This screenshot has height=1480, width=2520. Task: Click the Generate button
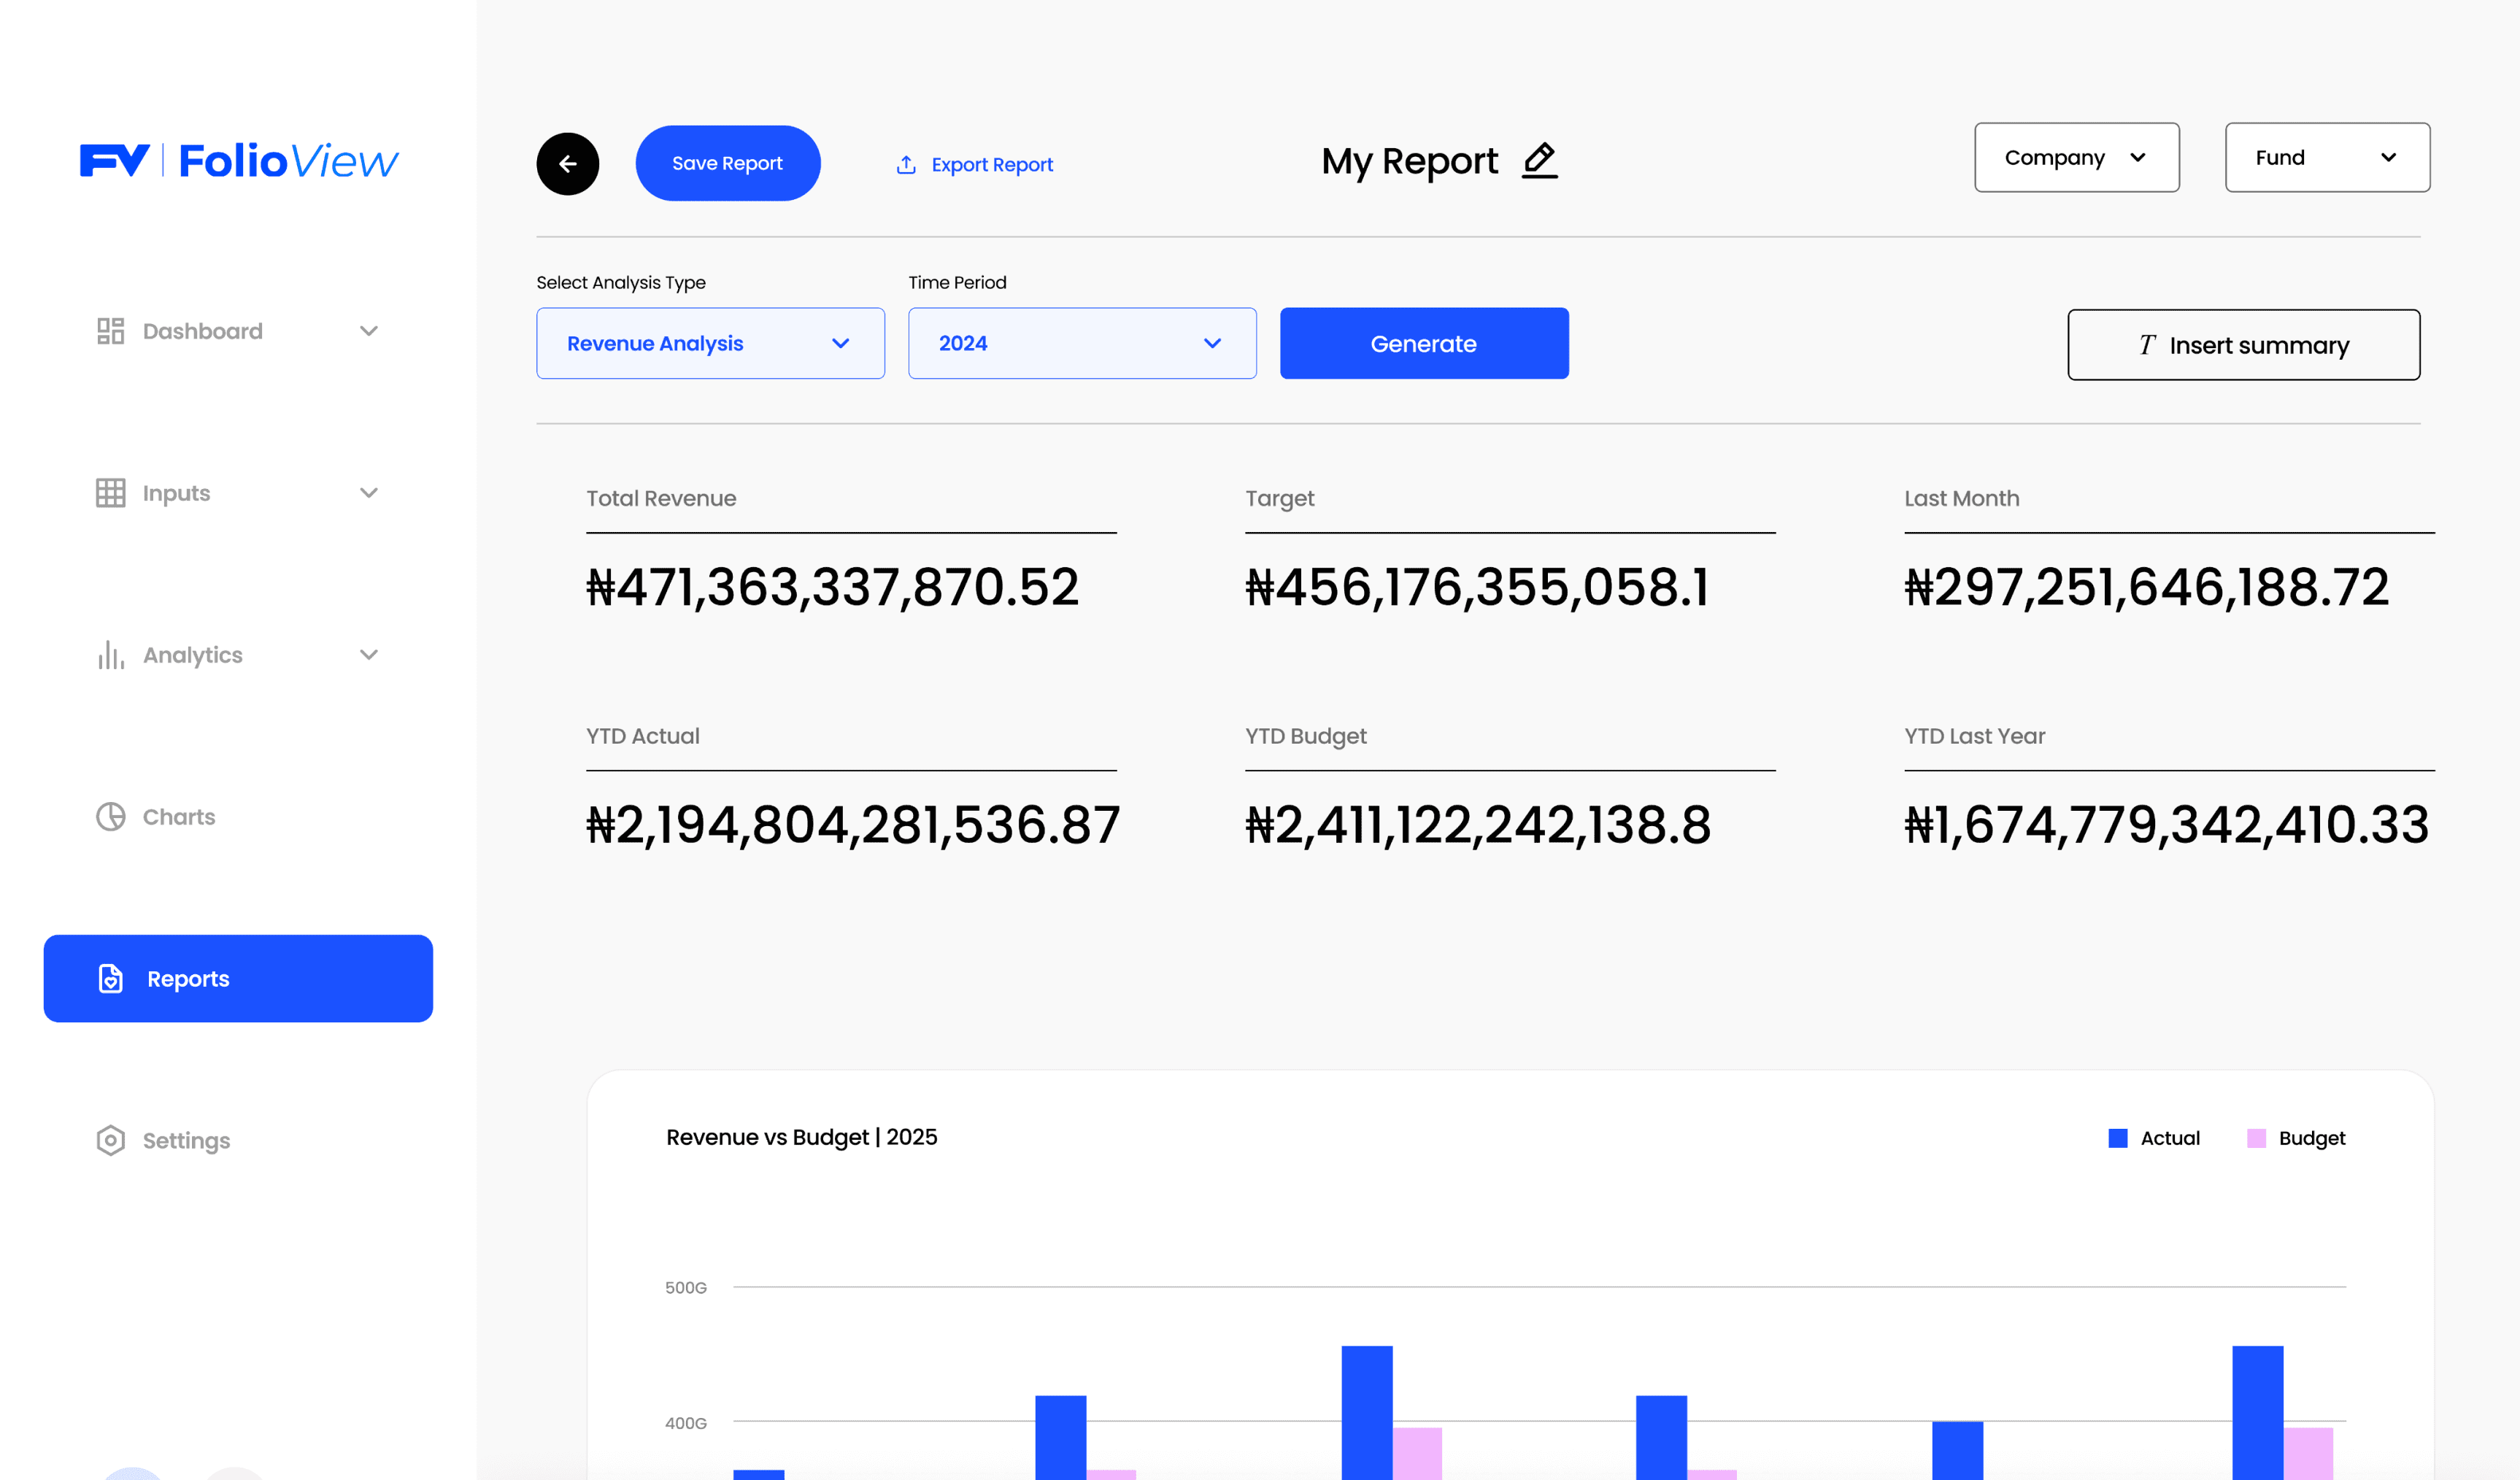coord(1423,343)
